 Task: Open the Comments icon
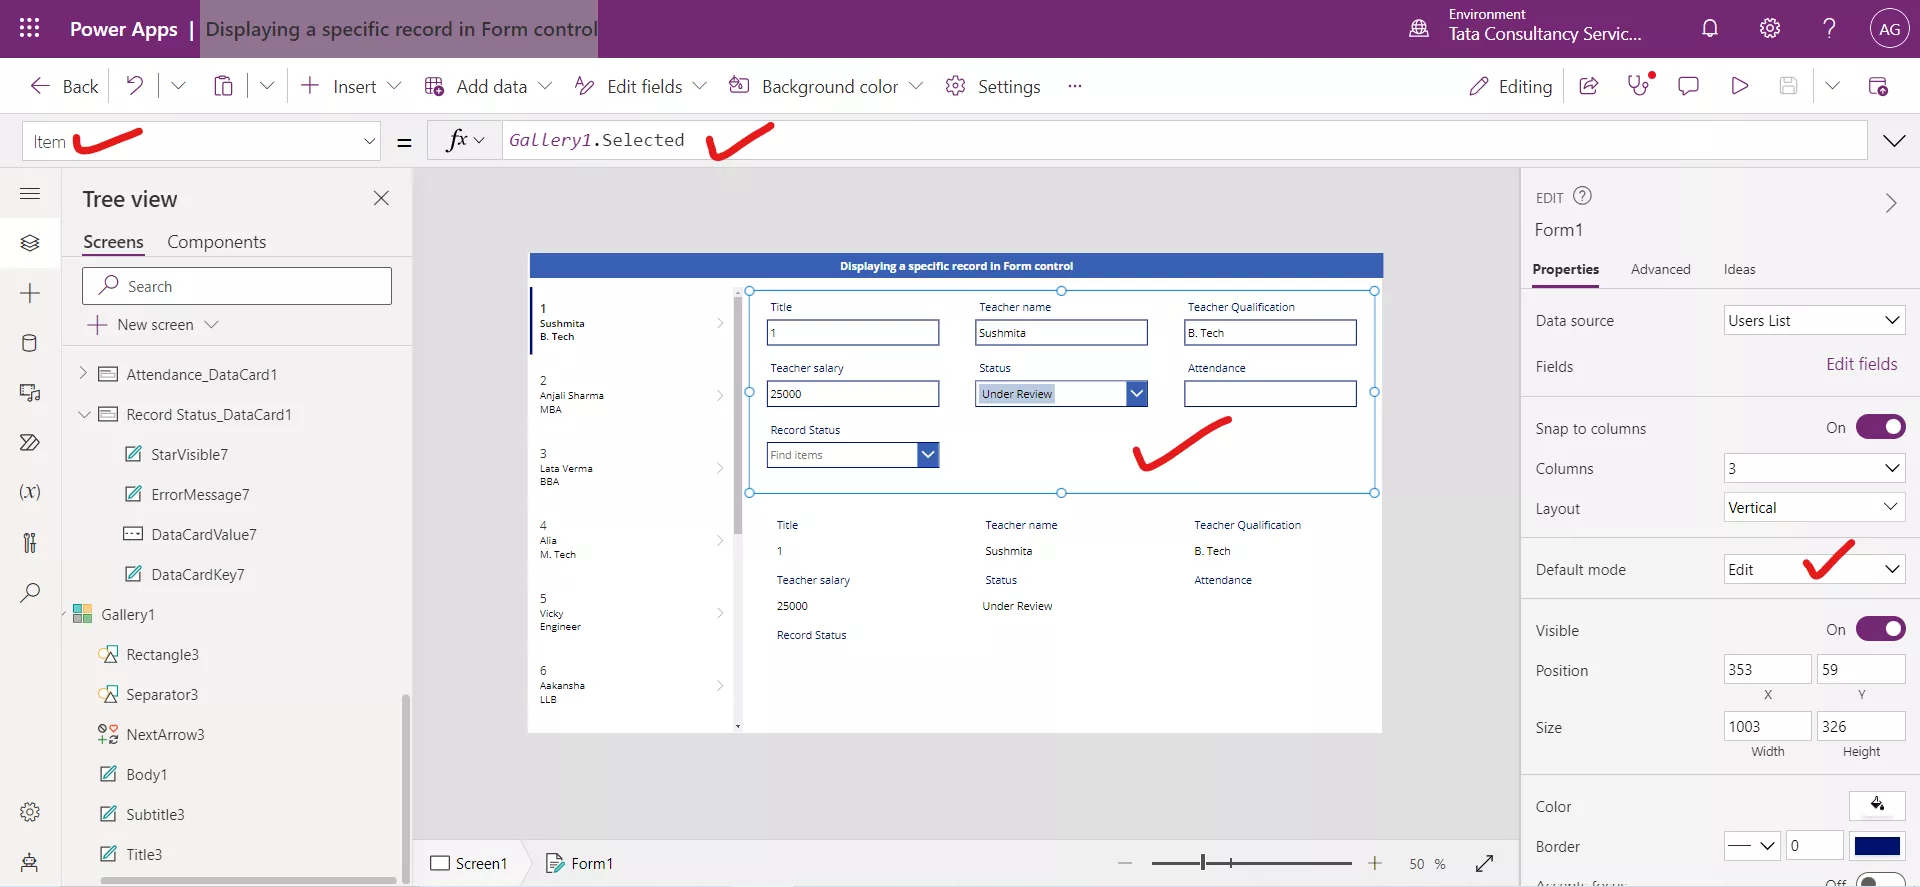[x=1688, y=86]
